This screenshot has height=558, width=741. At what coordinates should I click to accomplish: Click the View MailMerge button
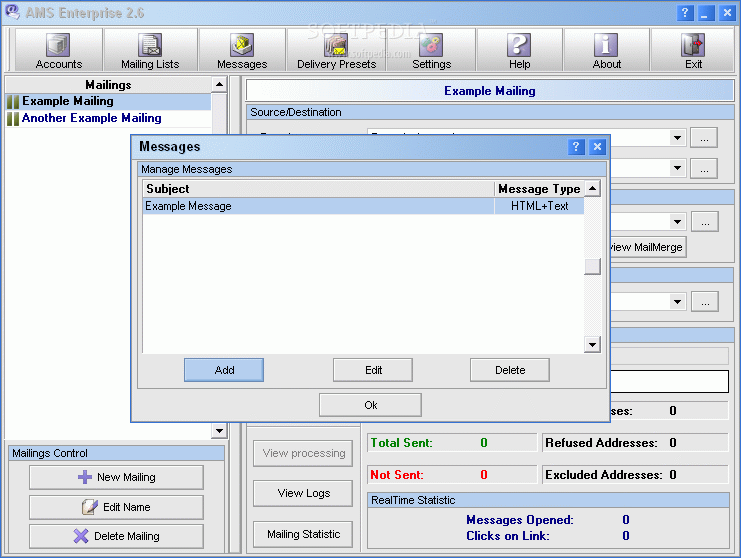point(647,247)
